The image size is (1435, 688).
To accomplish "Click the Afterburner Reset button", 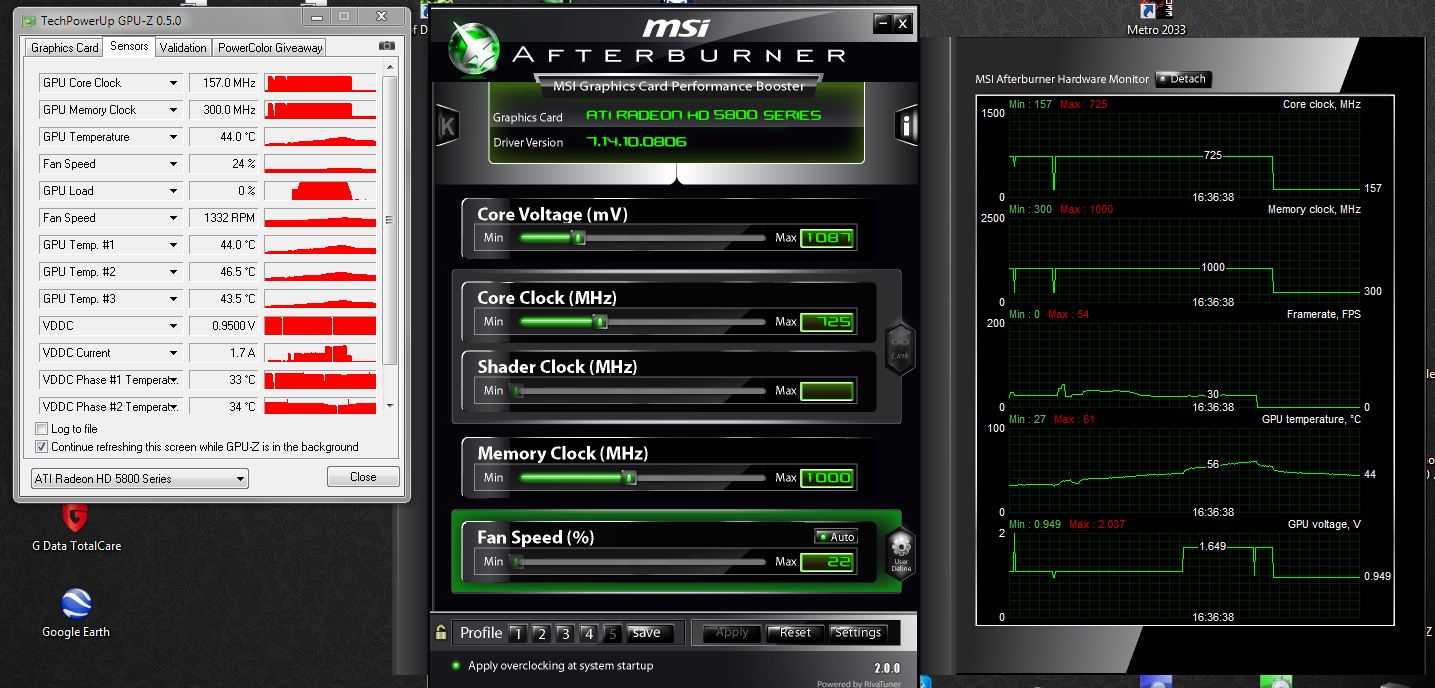I will tap(796, 633).
